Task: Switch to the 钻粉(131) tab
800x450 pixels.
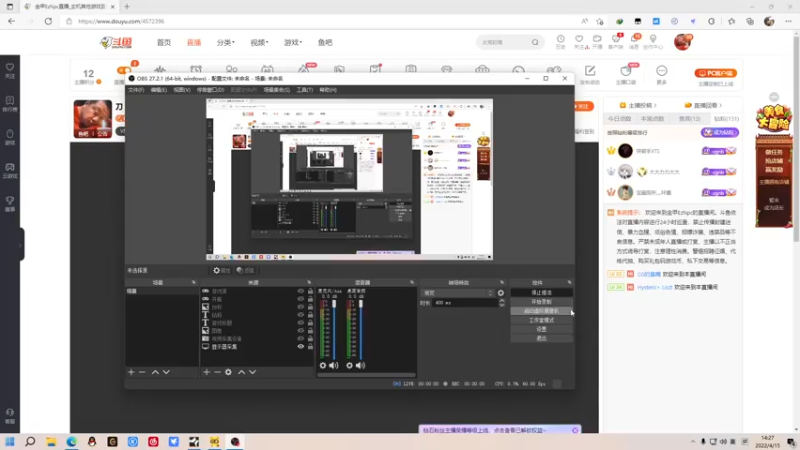Action: click(x=726, y=119)
